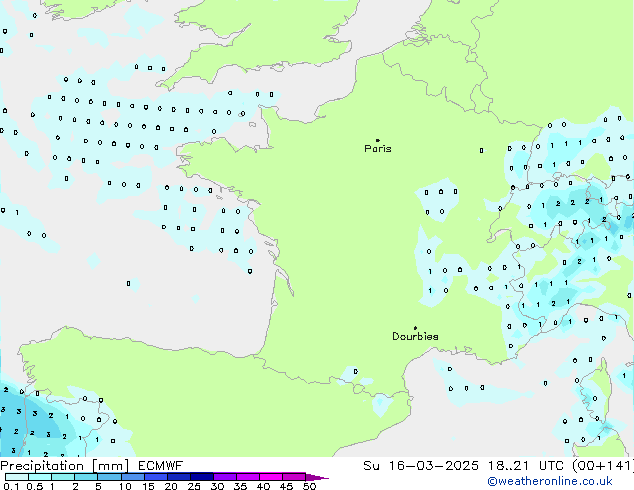Pick the legend swatch between 0.1 and 0.5
The width and height of the screenshot is (634, 490).
(x=17, y=477)
